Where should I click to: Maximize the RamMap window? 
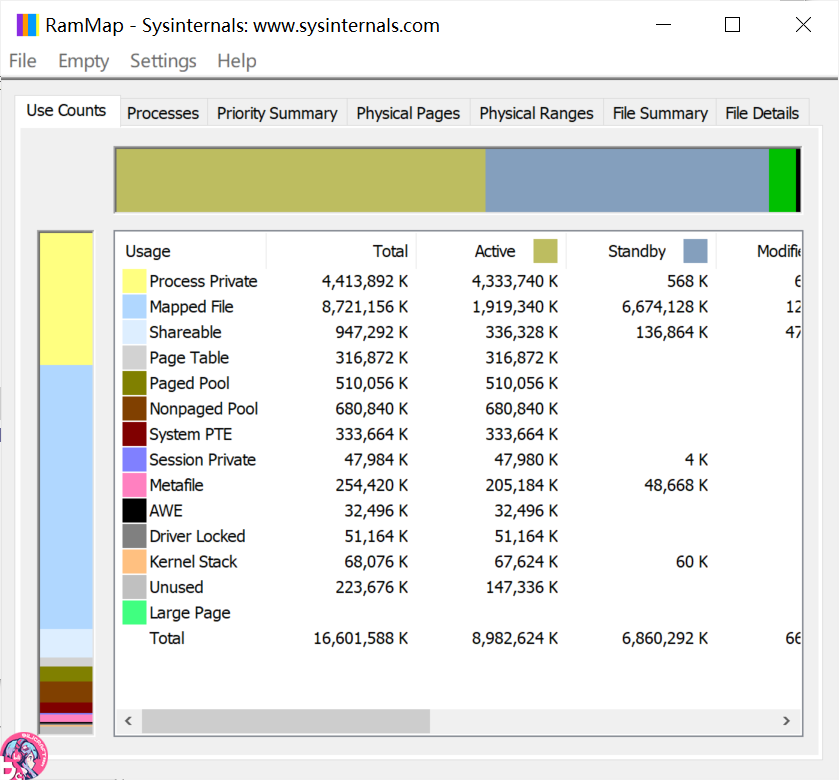point(732,25)
